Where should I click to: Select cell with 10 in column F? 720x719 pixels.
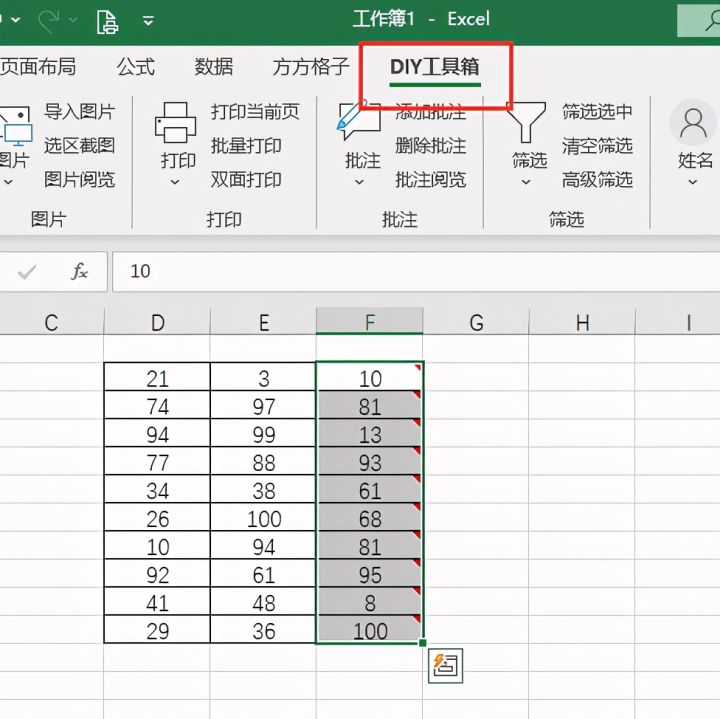pos(370,377)
